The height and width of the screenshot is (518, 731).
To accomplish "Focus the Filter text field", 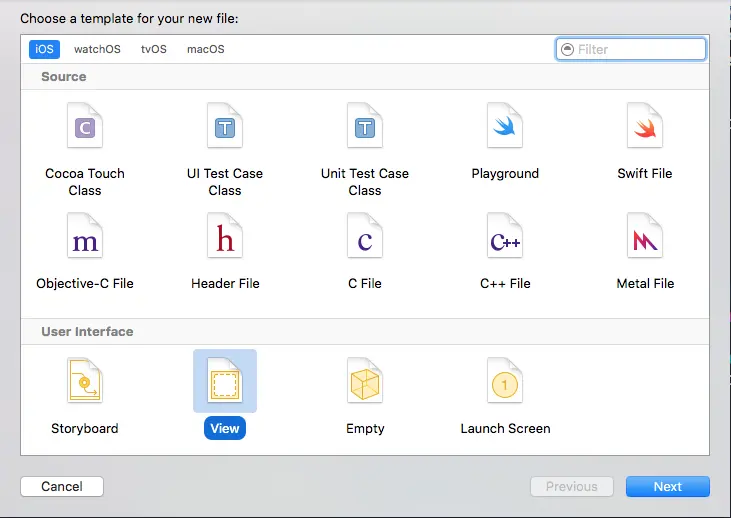I will click(x=631, y=49).
